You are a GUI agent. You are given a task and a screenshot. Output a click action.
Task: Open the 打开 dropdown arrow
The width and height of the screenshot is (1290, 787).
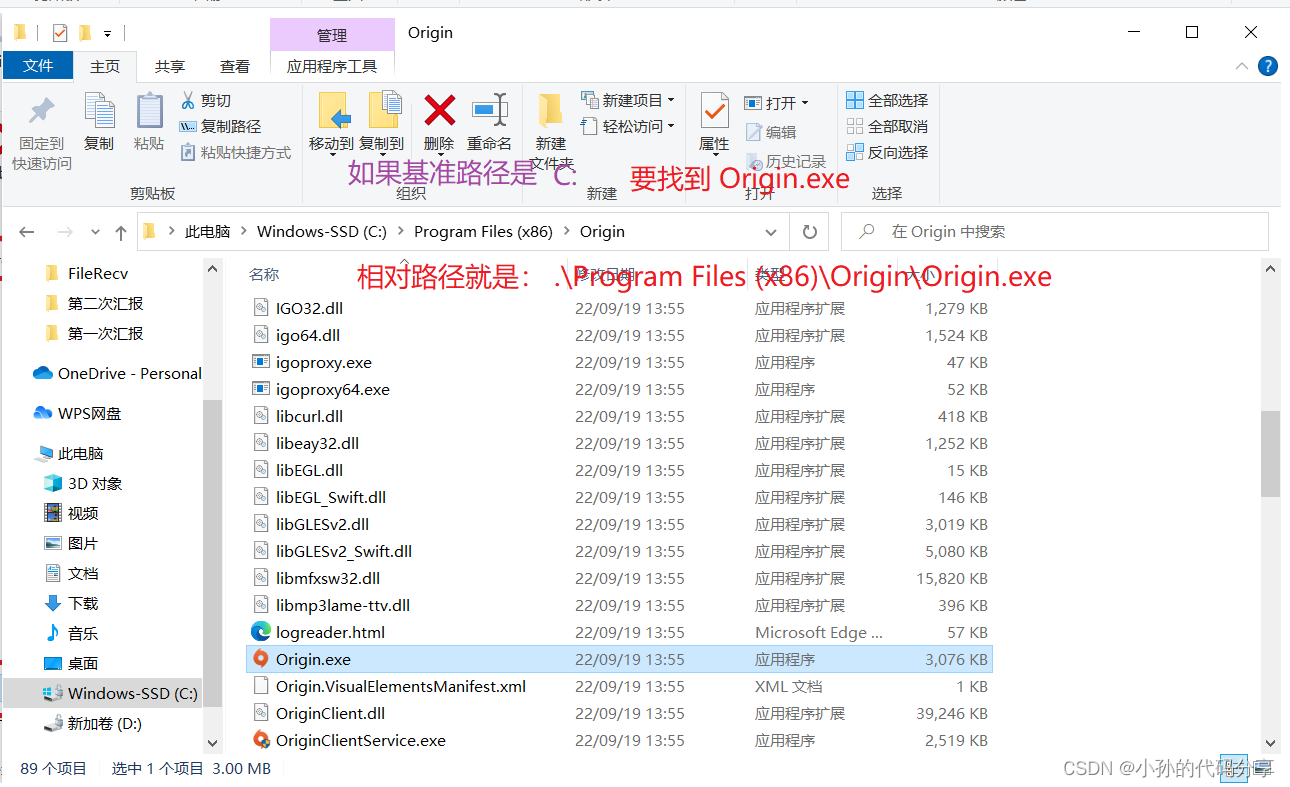tap(805, 102)
